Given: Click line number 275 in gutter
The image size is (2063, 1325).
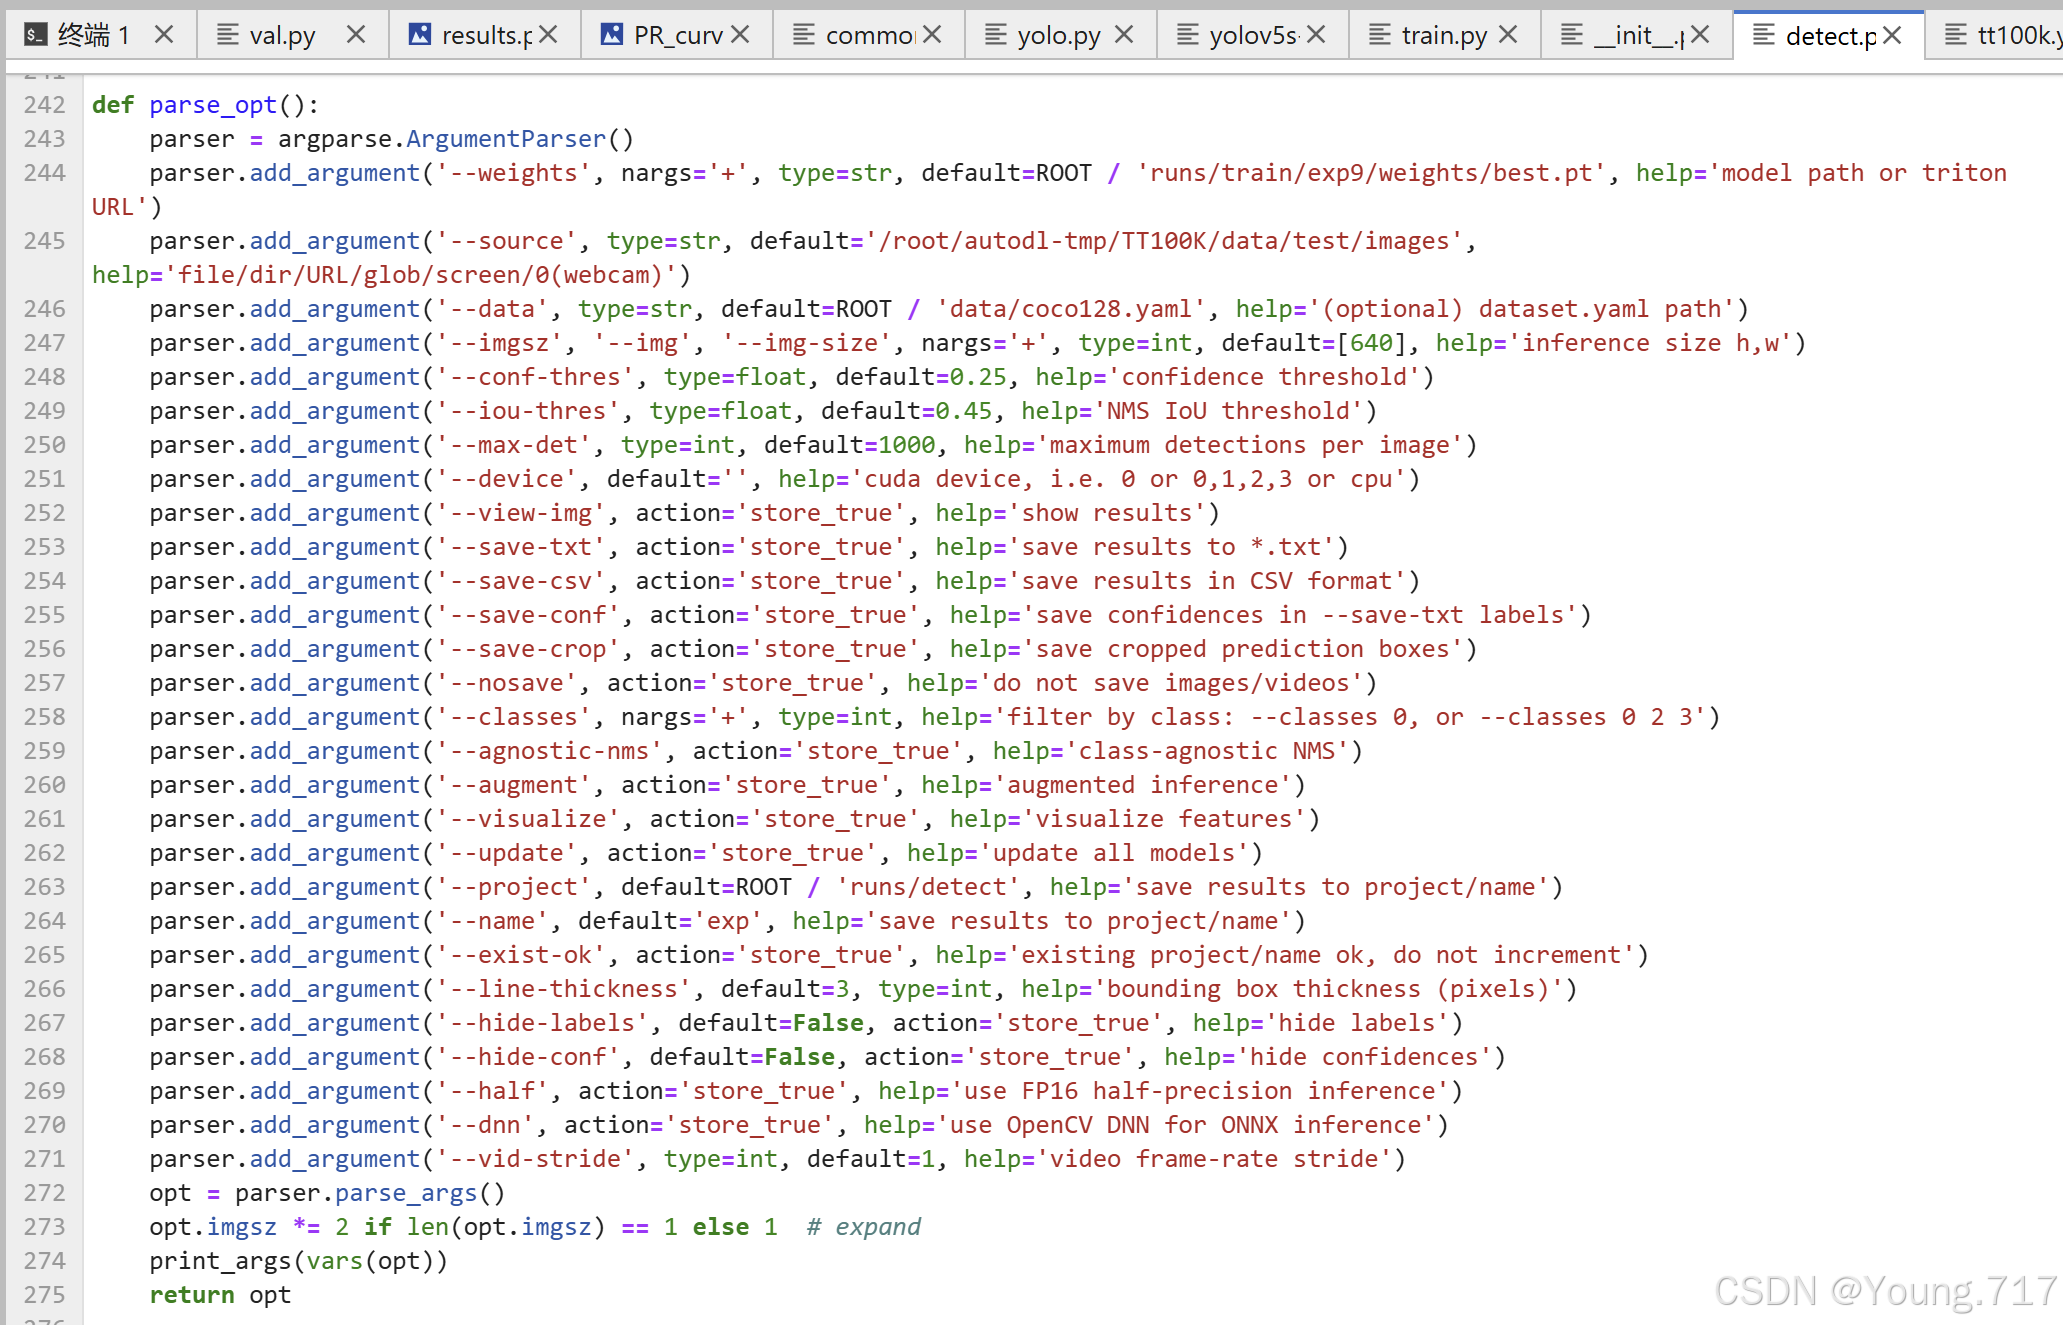Looking at the screenshot, I should (45, 1295).
